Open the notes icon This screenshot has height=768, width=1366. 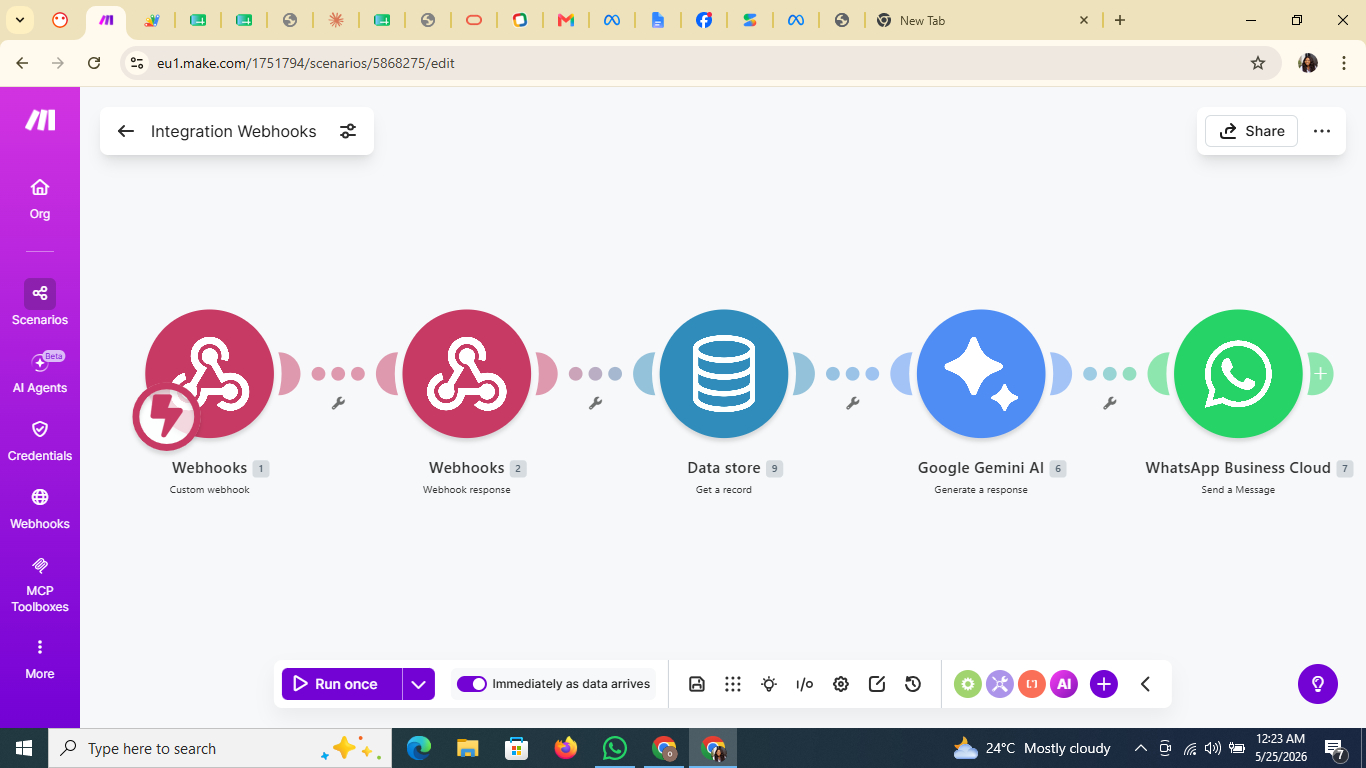(x=877, y=684)
